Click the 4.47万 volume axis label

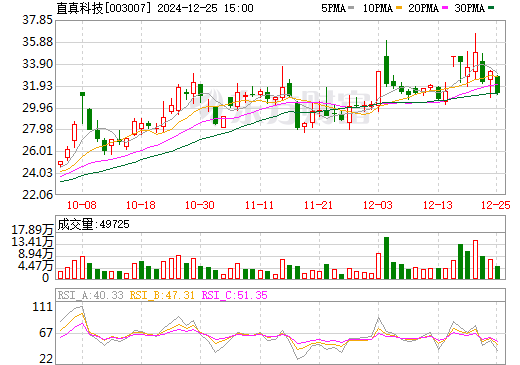[x=36, y=266]
